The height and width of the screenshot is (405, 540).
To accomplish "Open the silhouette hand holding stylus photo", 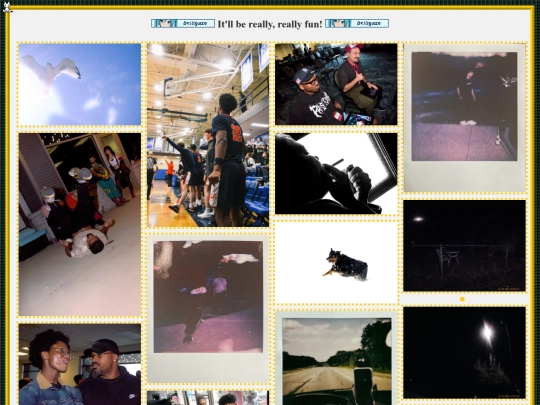I will click(336, 174).
